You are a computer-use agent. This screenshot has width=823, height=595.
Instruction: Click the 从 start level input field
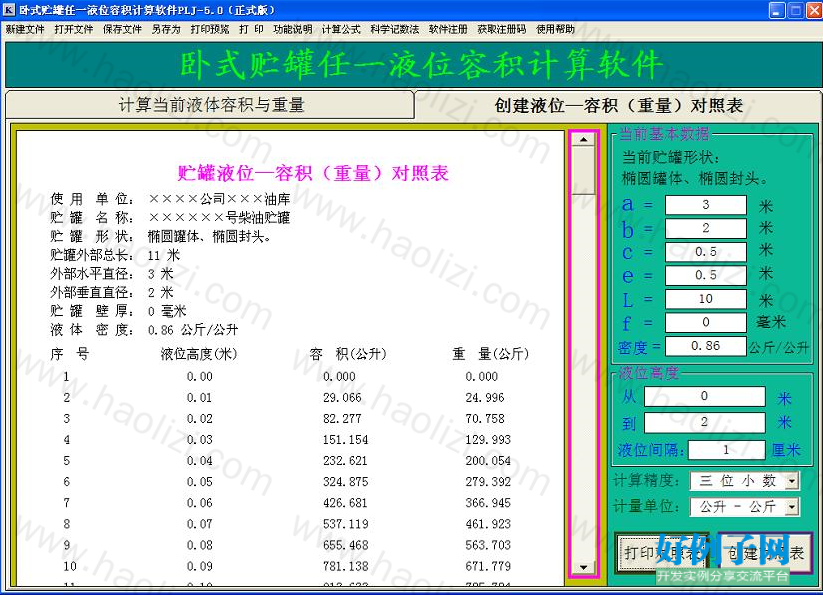pyautogui.click(x=704, y=396)
